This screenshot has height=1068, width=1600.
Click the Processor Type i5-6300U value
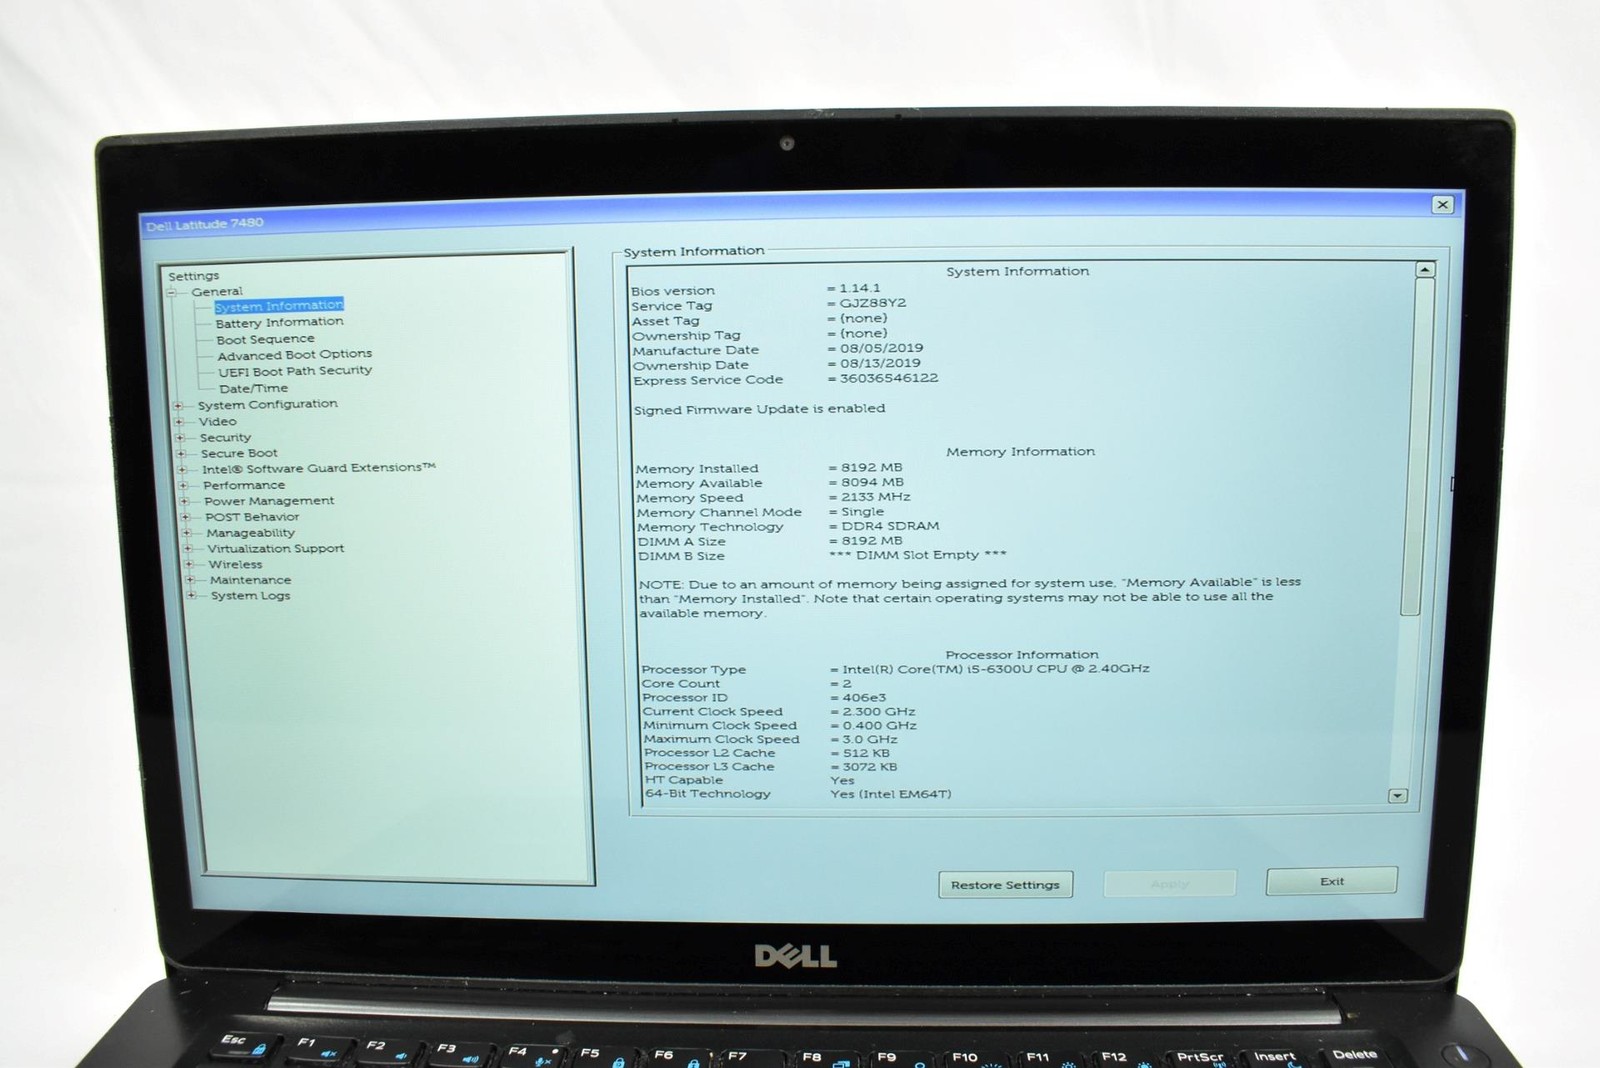pyautogui.click(x=996, y=669)
